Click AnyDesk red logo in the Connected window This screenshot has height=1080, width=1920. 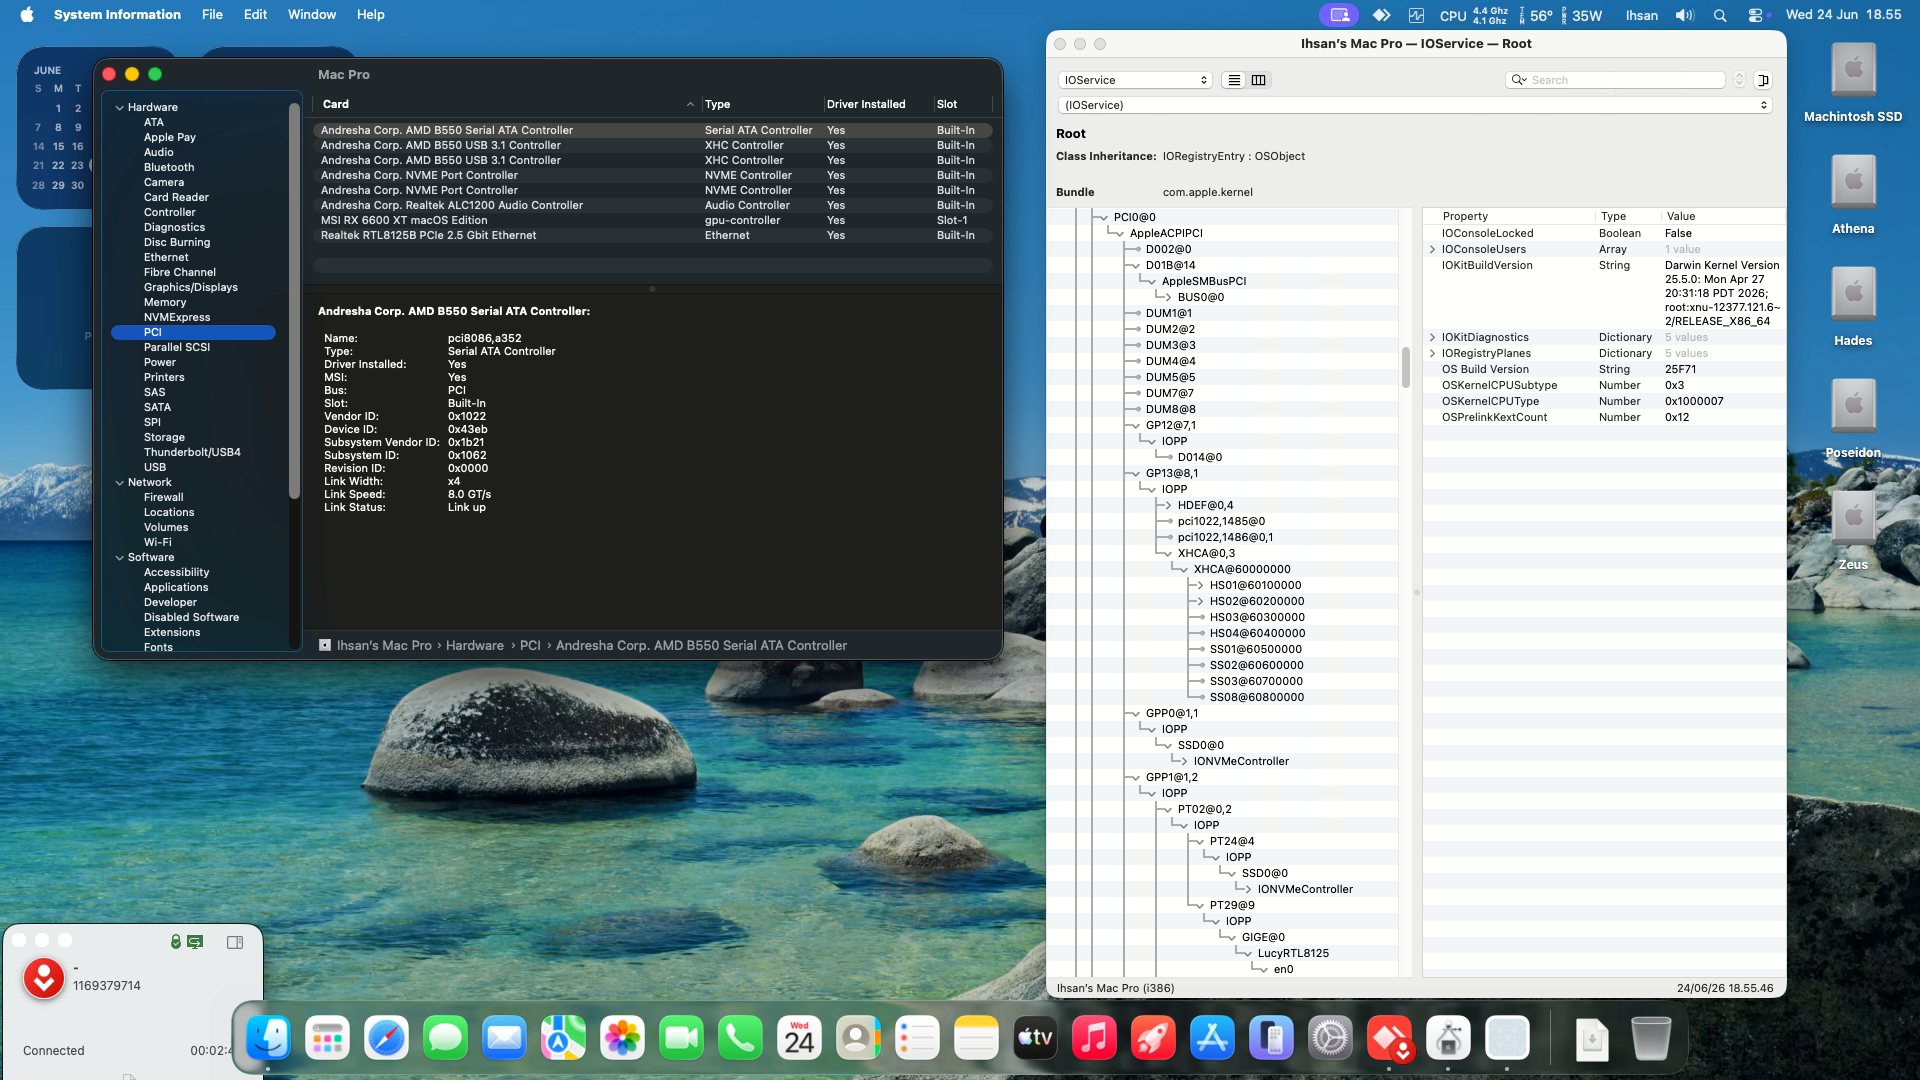[x=44, y=979]
